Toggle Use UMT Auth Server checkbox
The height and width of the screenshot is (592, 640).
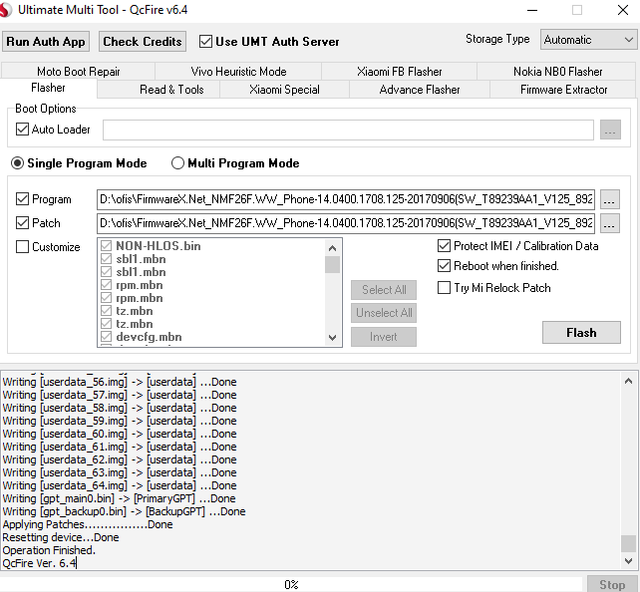click(205, 42)
